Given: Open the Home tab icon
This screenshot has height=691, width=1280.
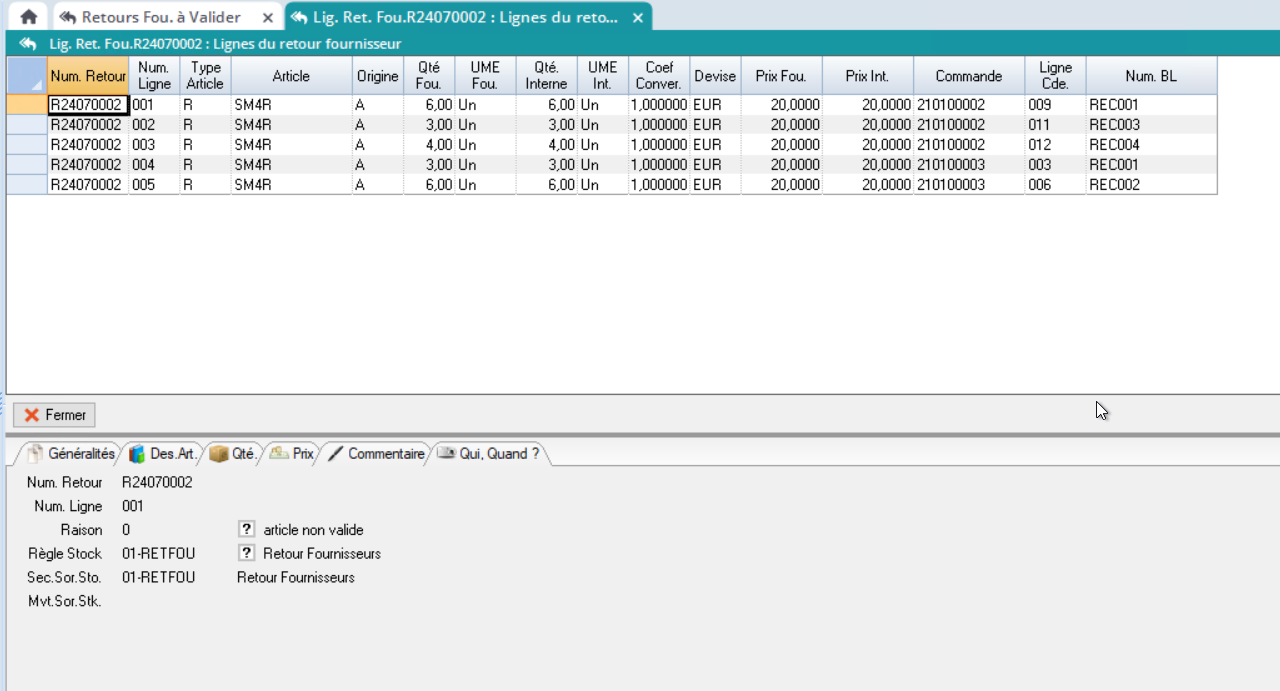Looking at the screenshot, I should (29, 17).
